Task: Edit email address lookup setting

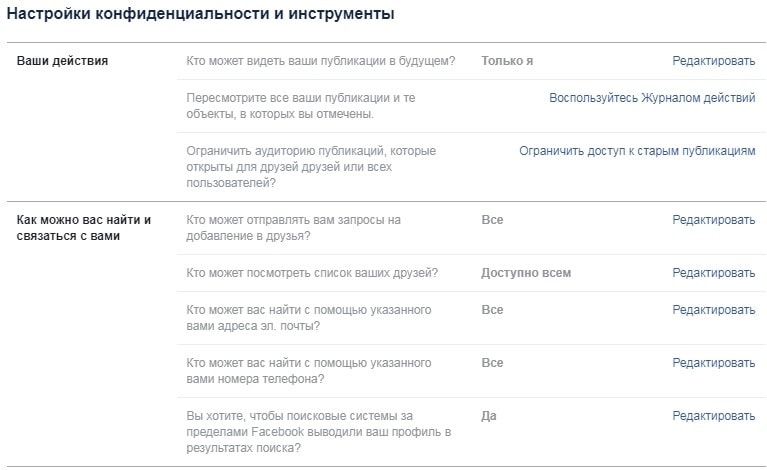Action: [x=713, y=310]
